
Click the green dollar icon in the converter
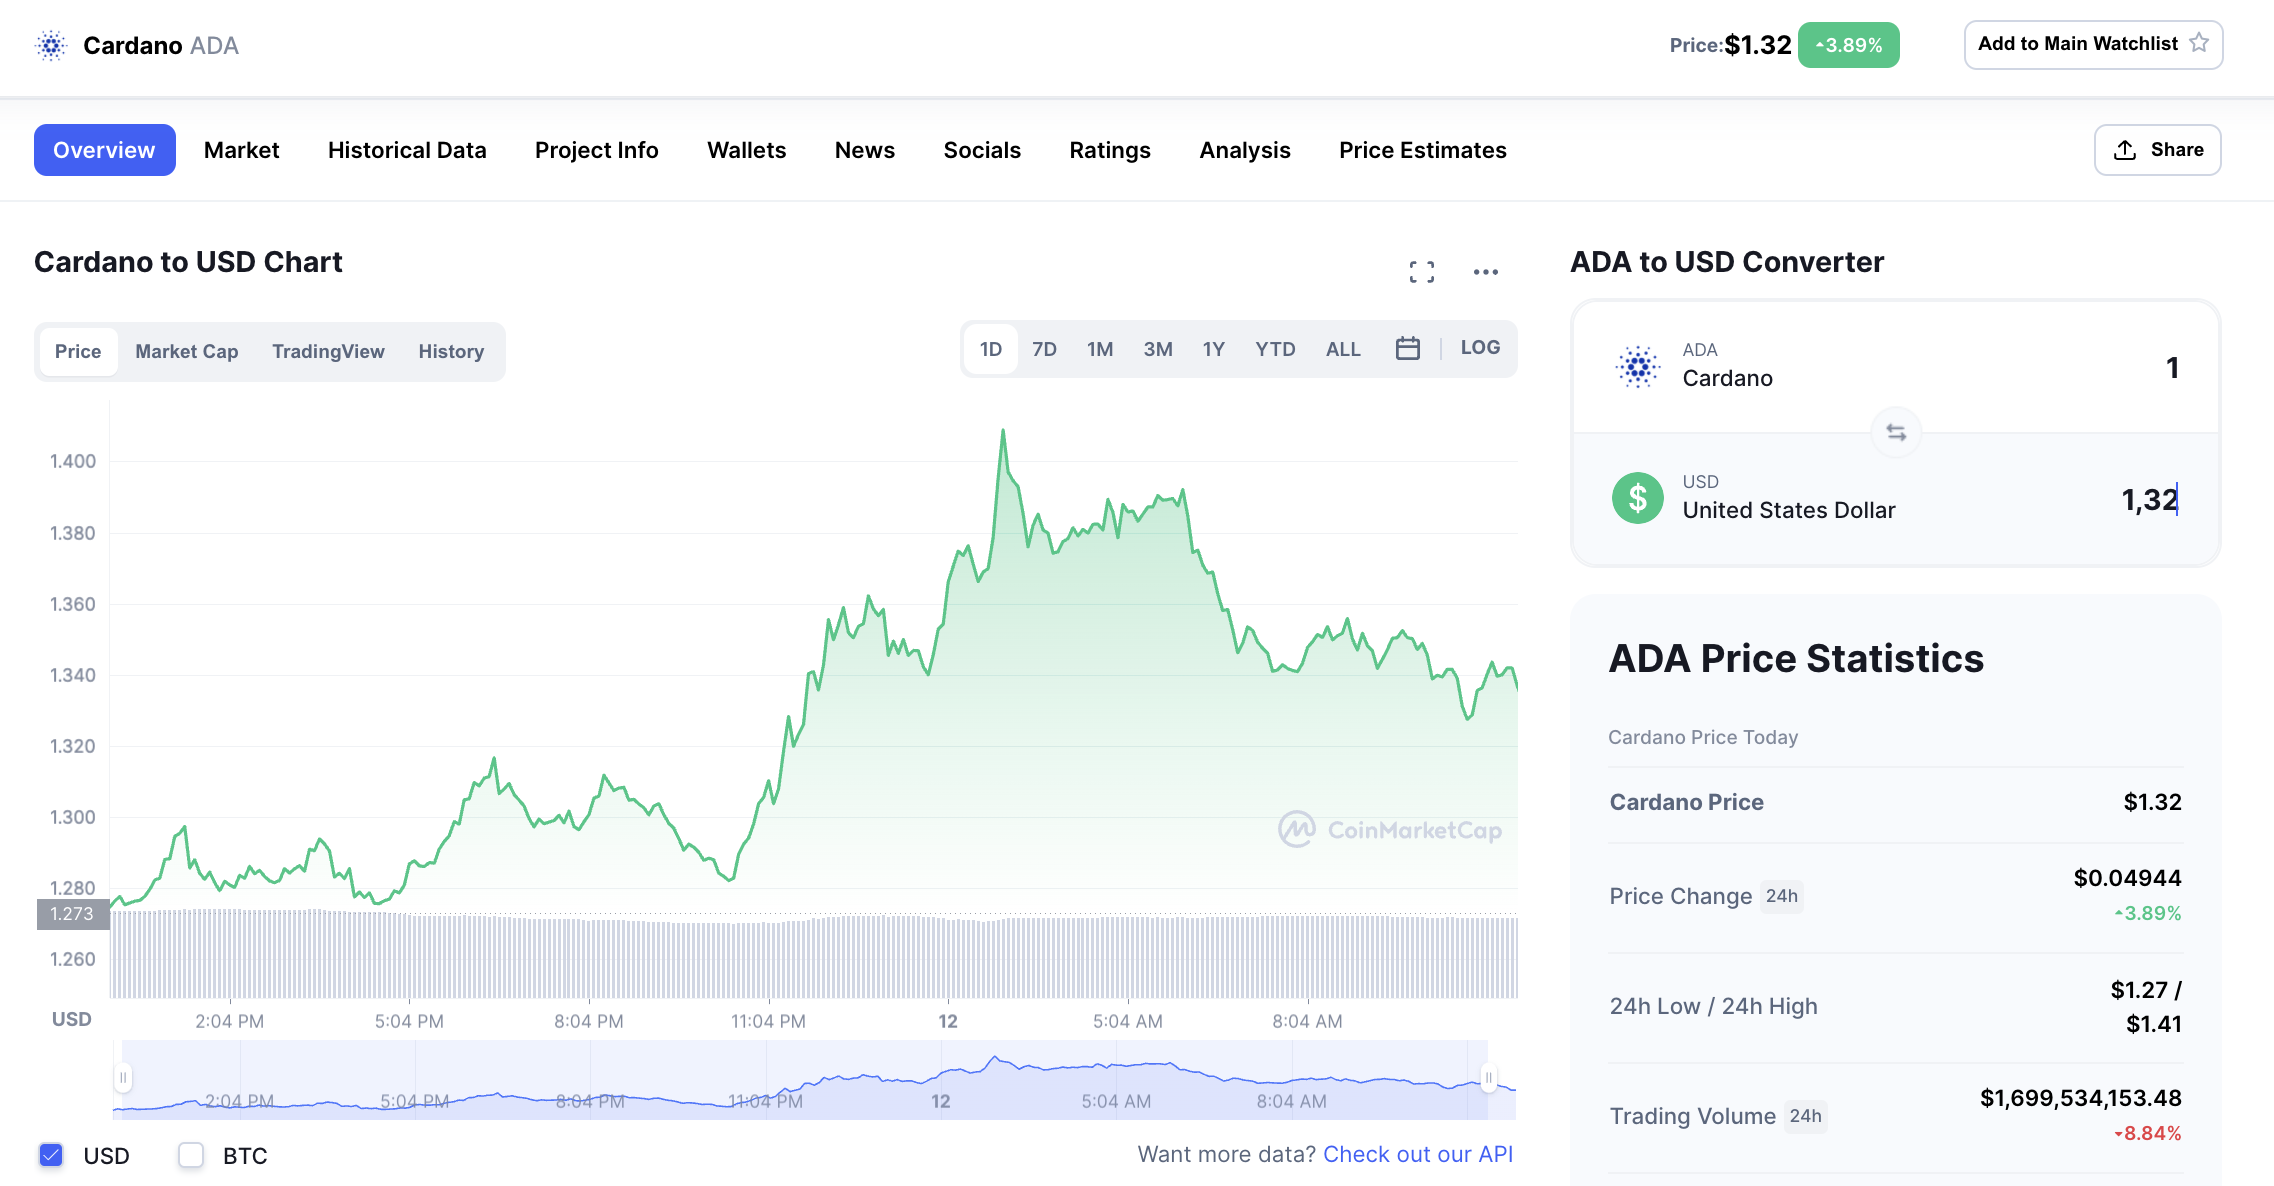click(1638, 497)
